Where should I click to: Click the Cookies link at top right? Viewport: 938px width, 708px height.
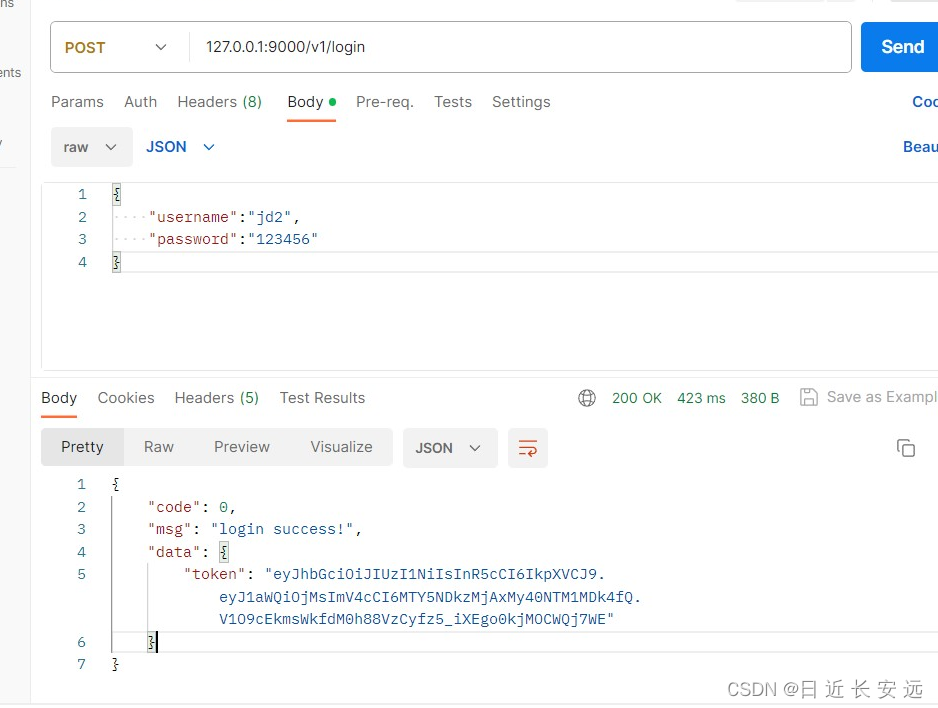point(925,102)
